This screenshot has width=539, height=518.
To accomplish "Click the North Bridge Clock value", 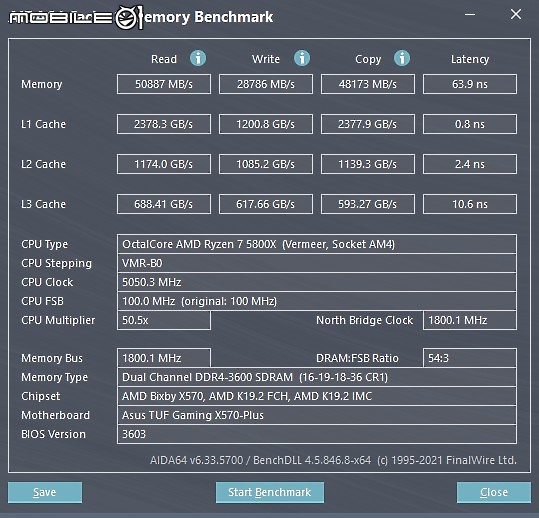I will [x=470, y=320].
